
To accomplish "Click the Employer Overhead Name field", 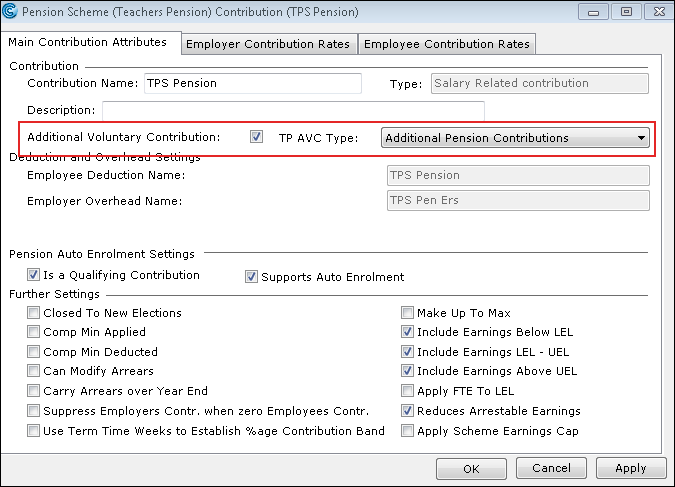I will (518, 201).
